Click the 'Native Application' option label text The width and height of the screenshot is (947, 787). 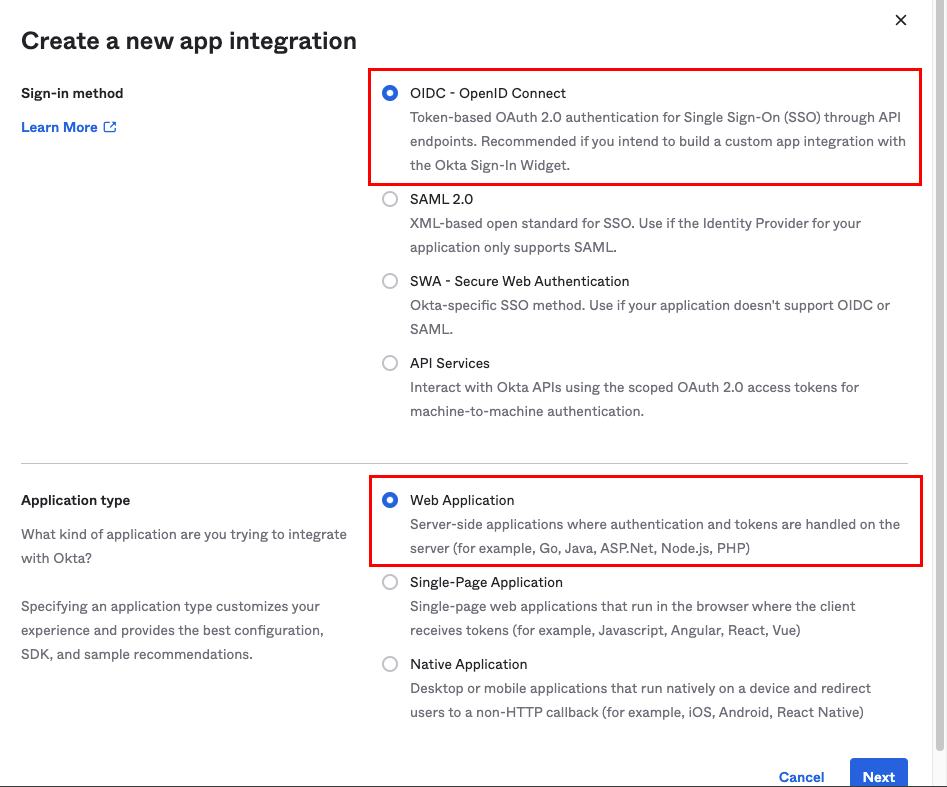point(468,664)
